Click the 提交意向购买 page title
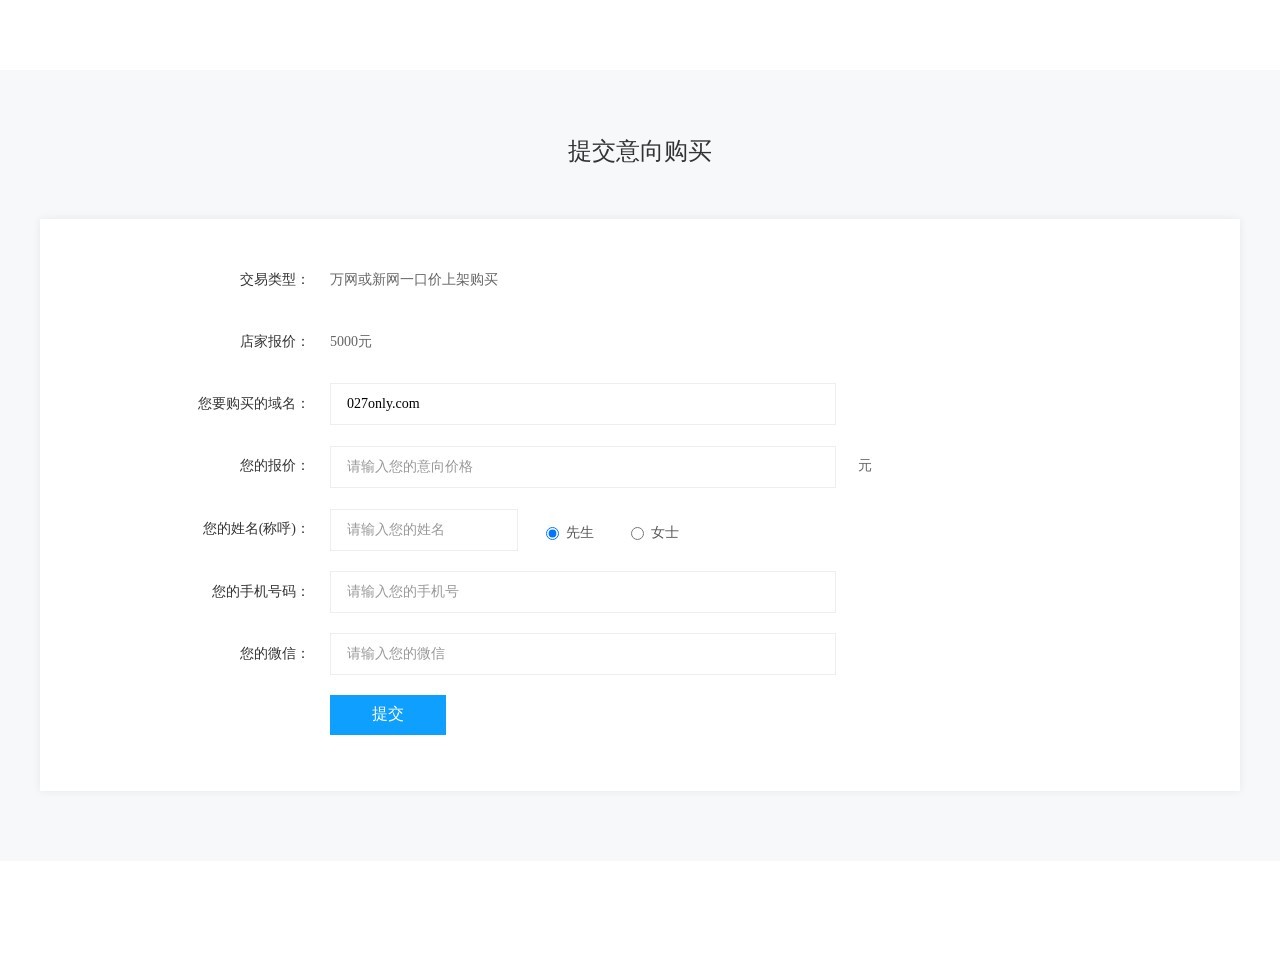The image size is (1280, 960). (x=640, y=152)
